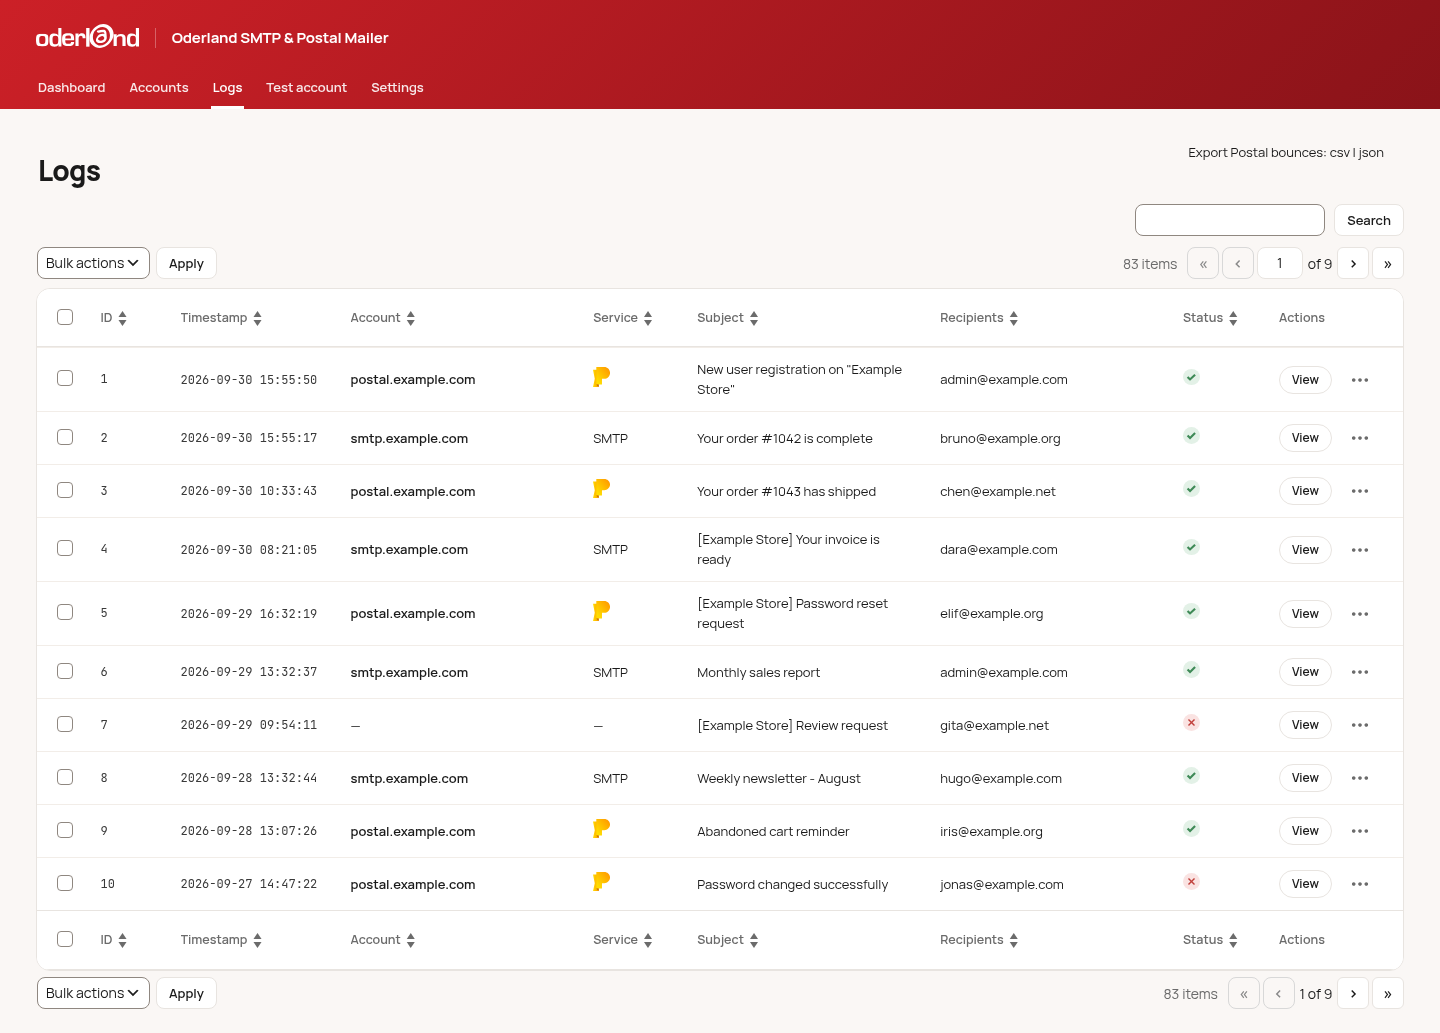Click Postal icon in Abandoned cart reminder row
1440x1033 pixels.
coord(601,829)
